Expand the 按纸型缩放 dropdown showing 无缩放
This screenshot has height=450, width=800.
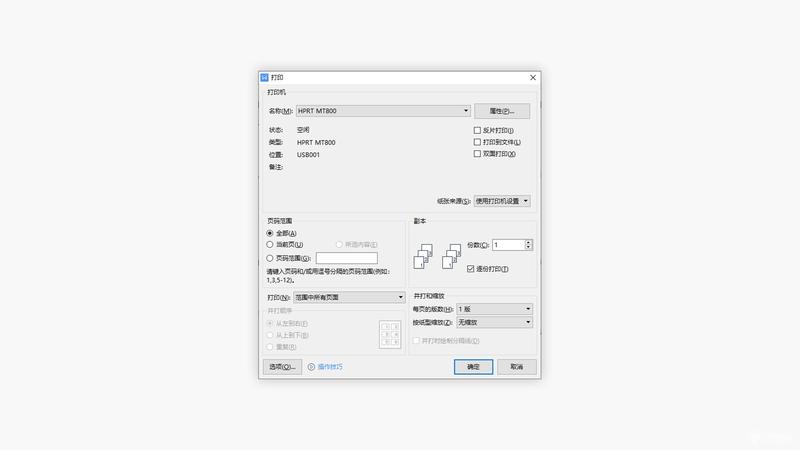click(x=494, y=322)
